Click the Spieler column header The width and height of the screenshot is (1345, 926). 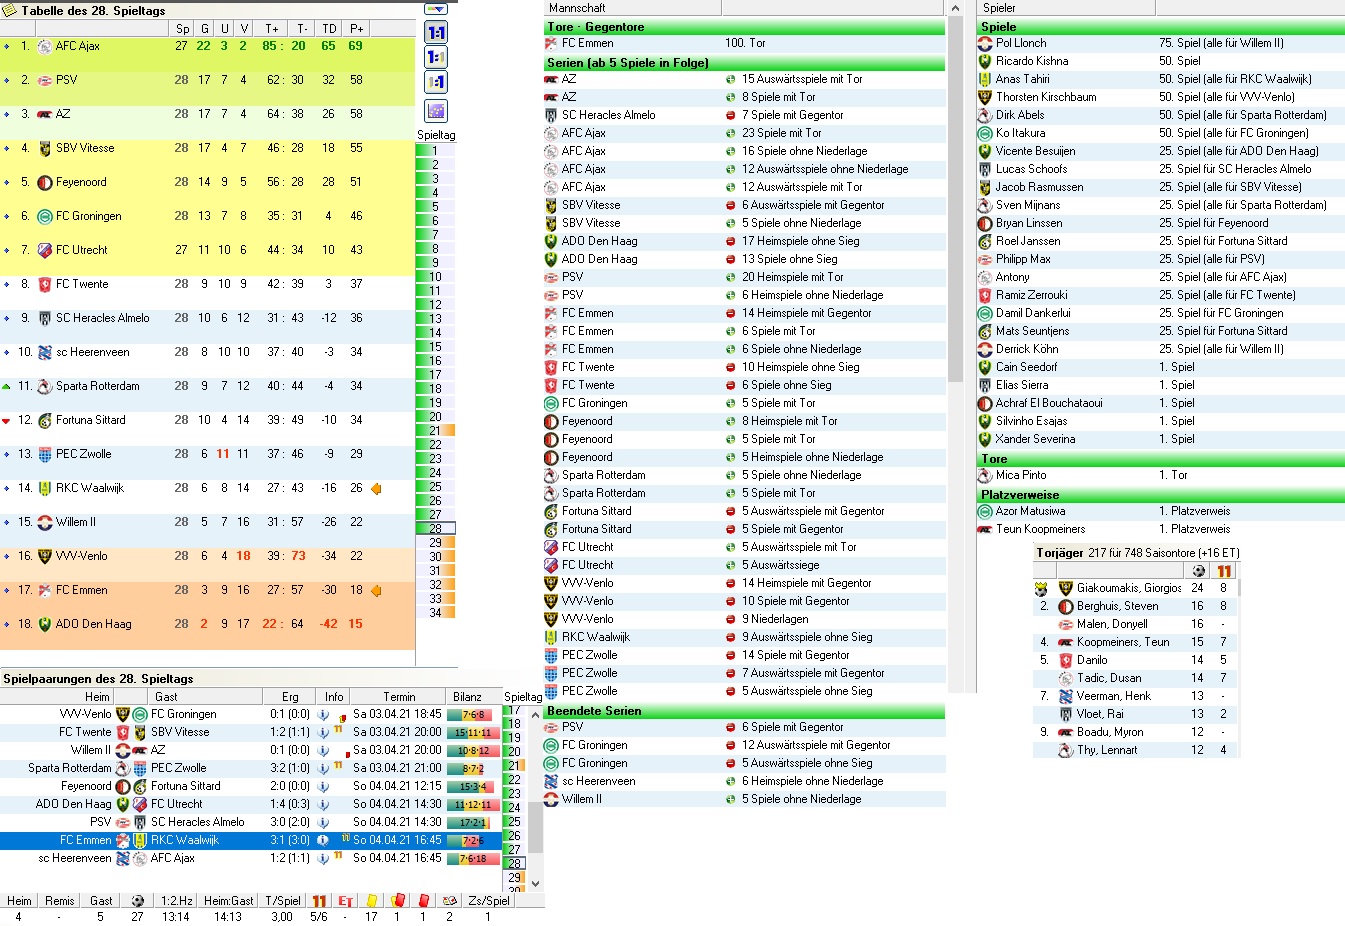pos(1066,8)
